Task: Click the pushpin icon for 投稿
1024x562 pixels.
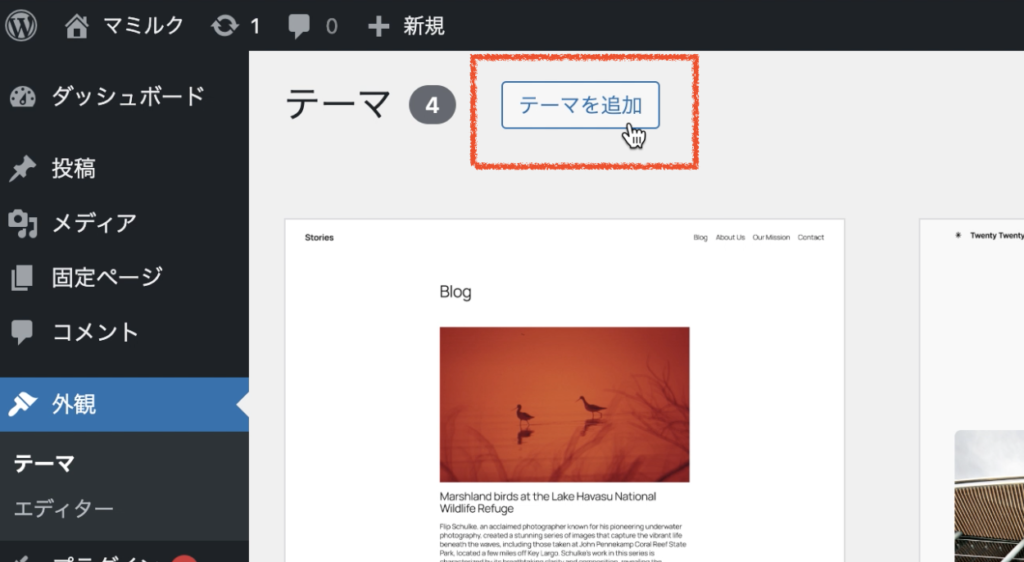Action: (23, 169)
